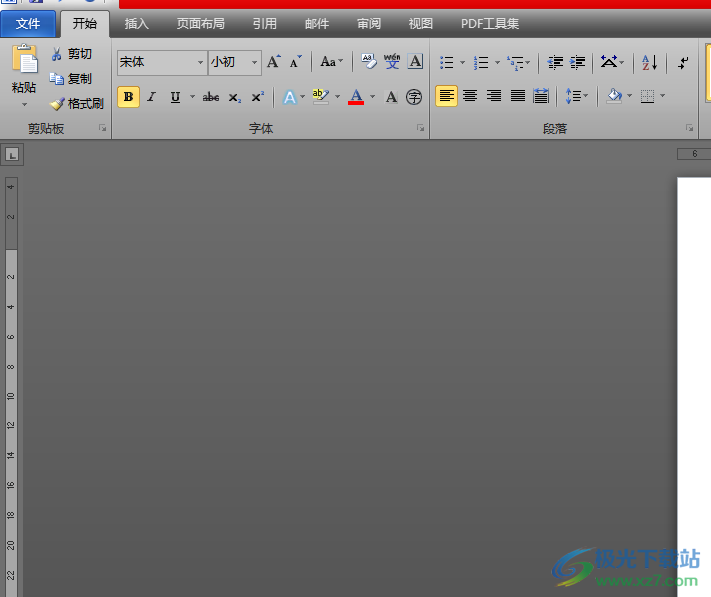Toggle Bold formatting
Screen dimensions: 711x597
tap(128, 97)
